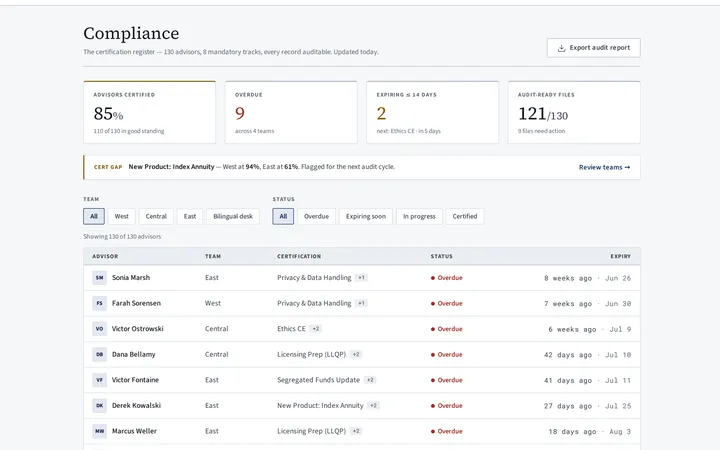Viewport: 720px width, 450px height.
Task: Show Certified status advisors
Action: (x=465, y=216)
